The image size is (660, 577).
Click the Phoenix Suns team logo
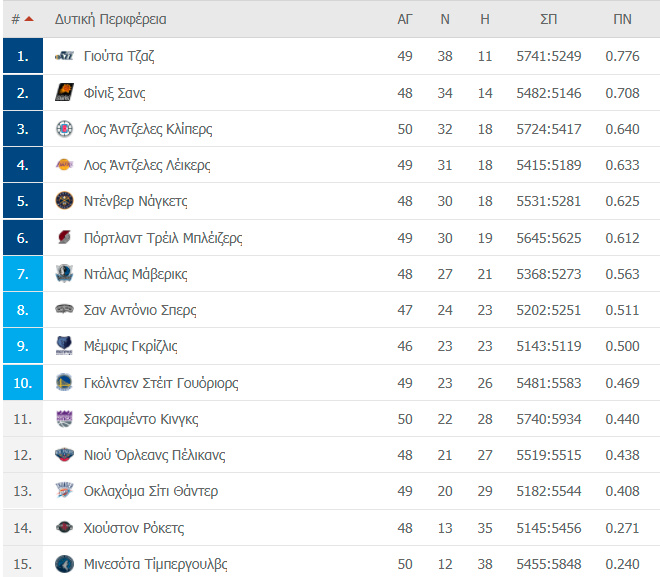coord(64,93)
